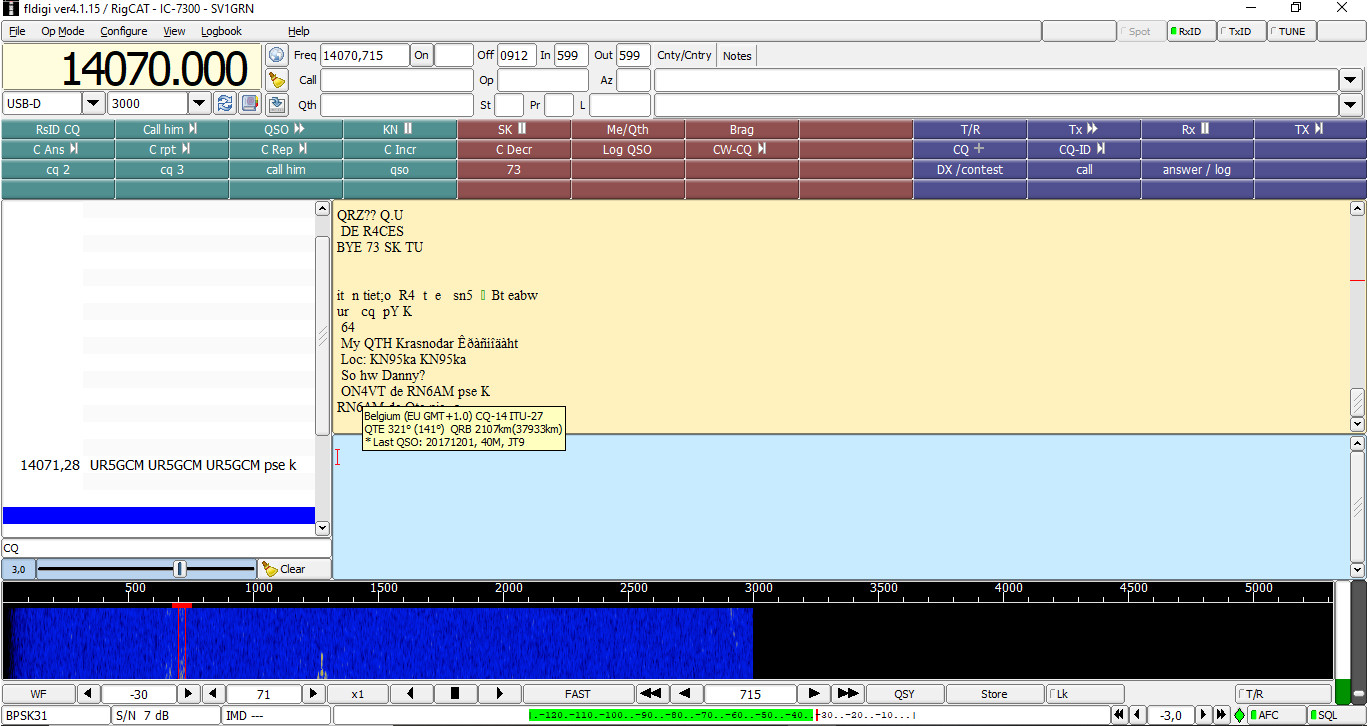Click the green diamond signal indicator
This screenshot has height=726, width=1368.
1239,715
